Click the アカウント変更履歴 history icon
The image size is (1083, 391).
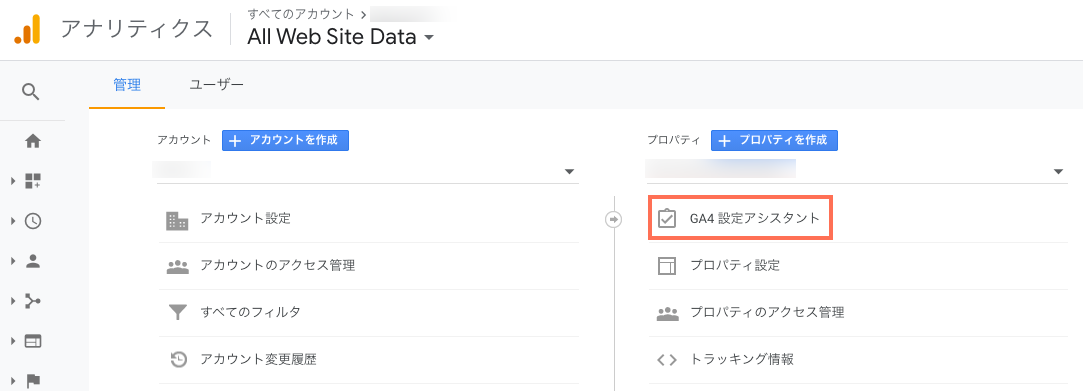click(178, 359)
